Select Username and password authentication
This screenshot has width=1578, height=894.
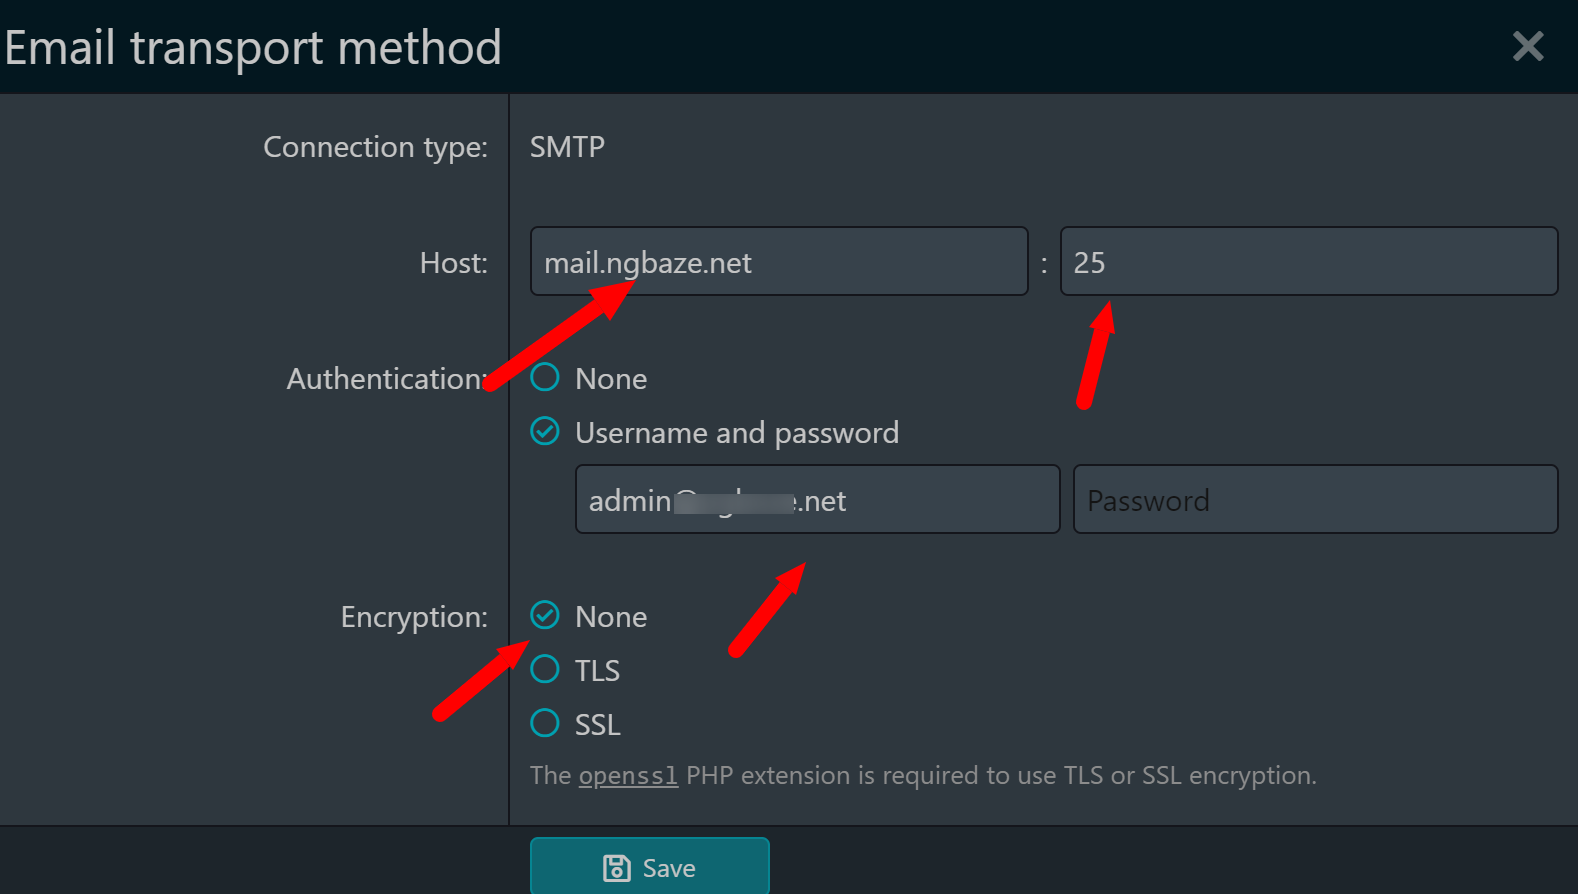545,432
